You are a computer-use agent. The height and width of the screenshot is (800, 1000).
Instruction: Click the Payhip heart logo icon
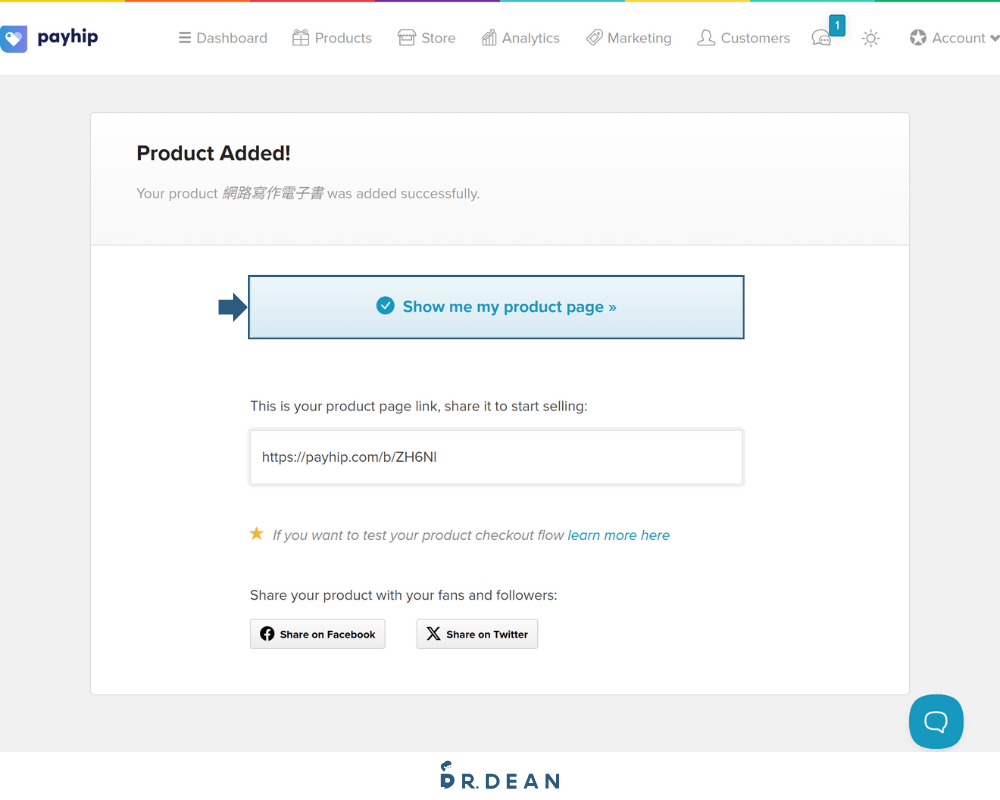[x=14, y=39]
